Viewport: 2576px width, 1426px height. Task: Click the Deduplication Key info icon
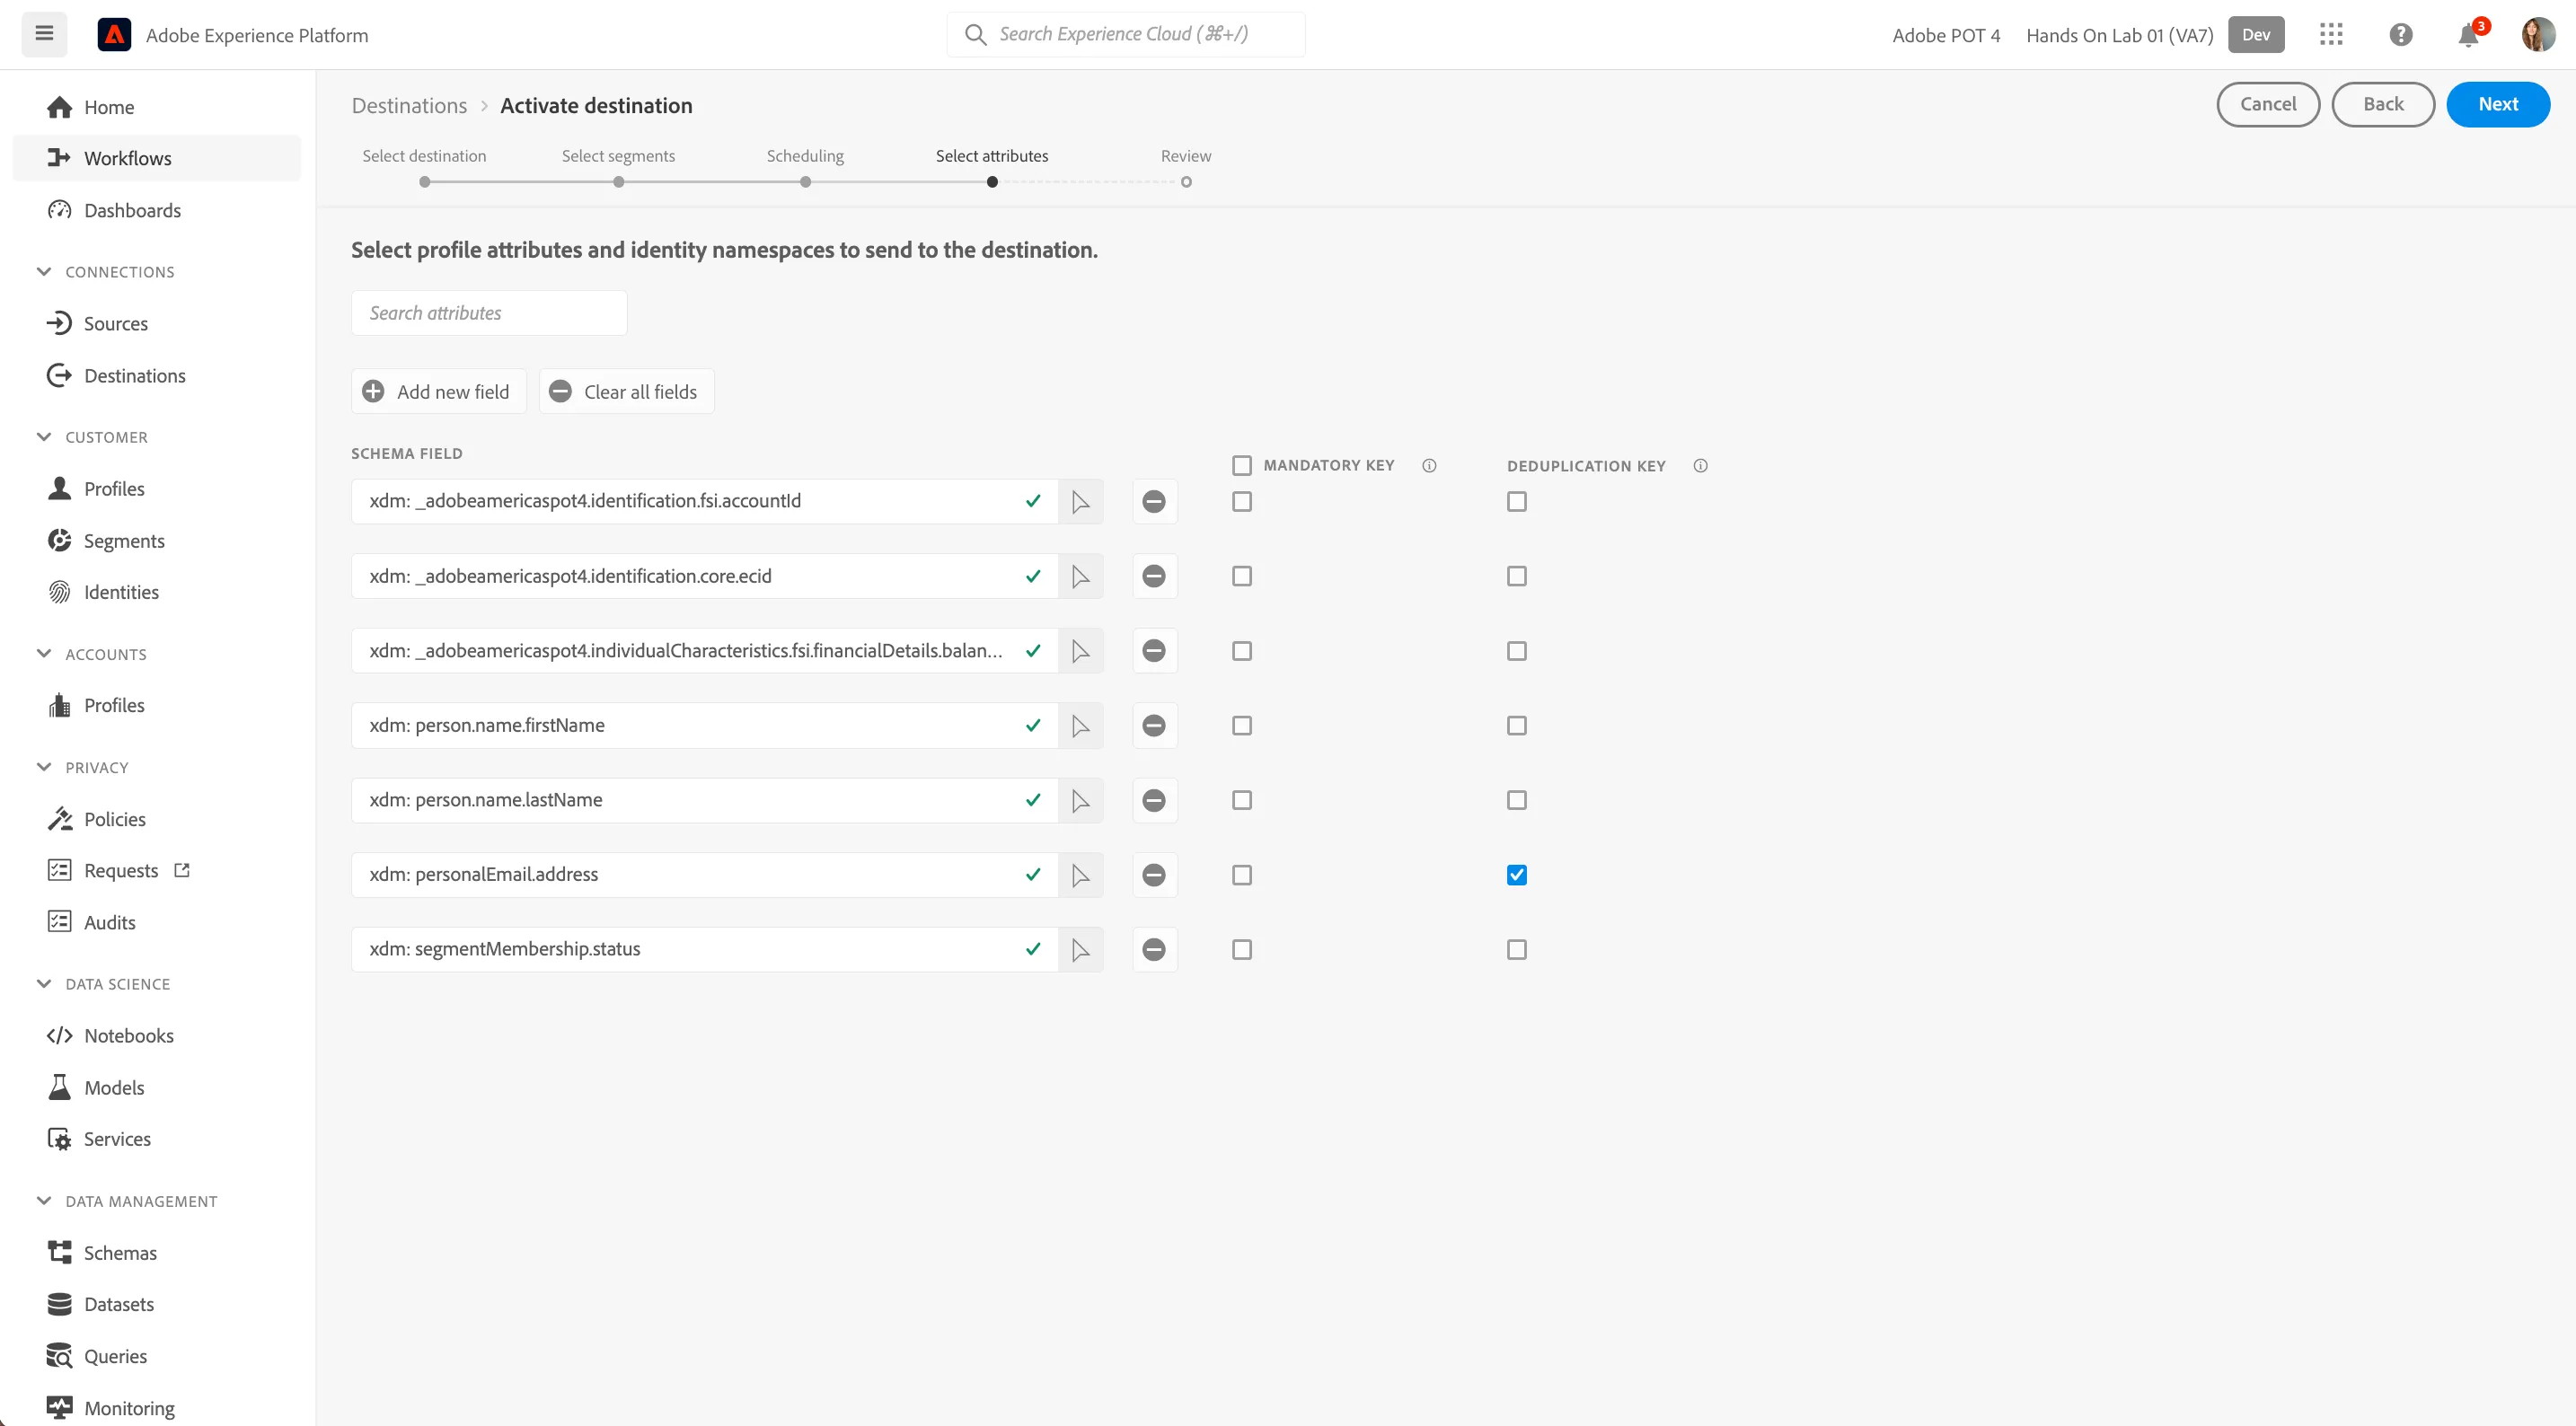pyautogui.click(x=1700, y=465)
